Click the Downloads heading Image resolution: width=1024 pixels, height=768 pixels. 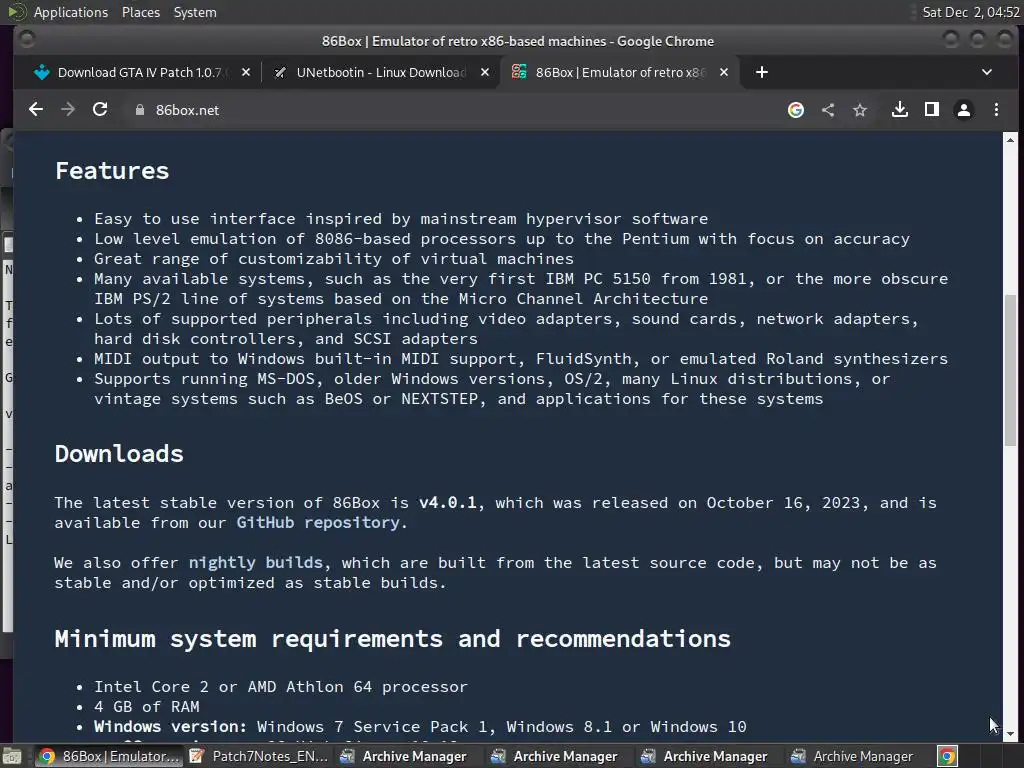(x=119, y=454)
